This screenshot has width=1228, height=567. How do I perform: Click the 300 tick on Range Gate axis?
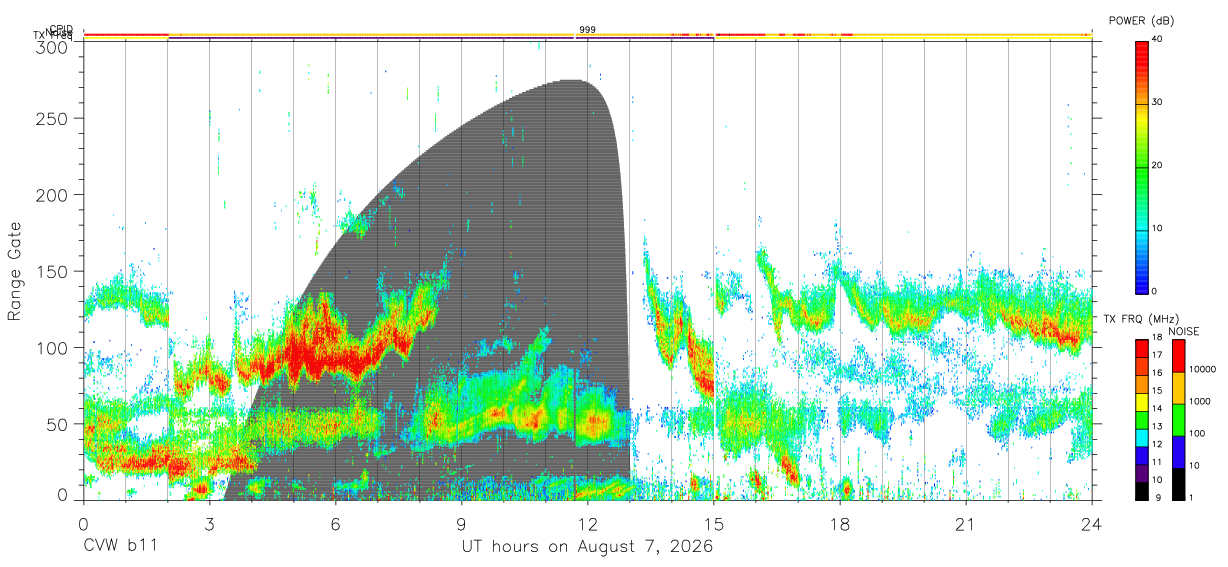click(x=51, y=46)
